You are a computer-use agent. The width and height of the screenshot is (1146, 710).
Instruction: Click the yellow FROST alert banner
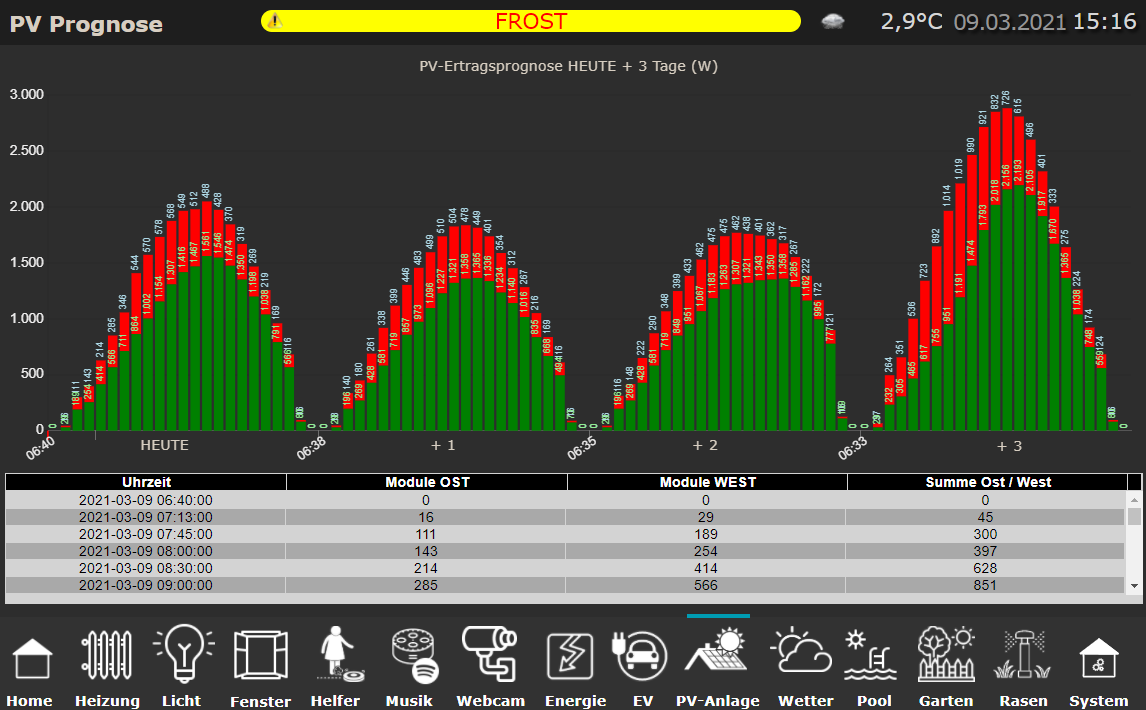click(531, 21)
